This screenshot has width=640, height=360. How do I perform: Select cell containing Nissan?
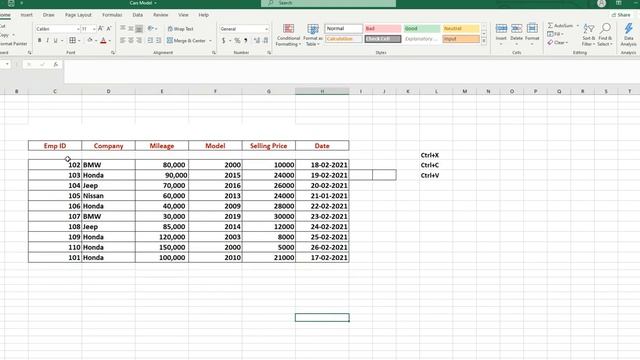point(108,196)
